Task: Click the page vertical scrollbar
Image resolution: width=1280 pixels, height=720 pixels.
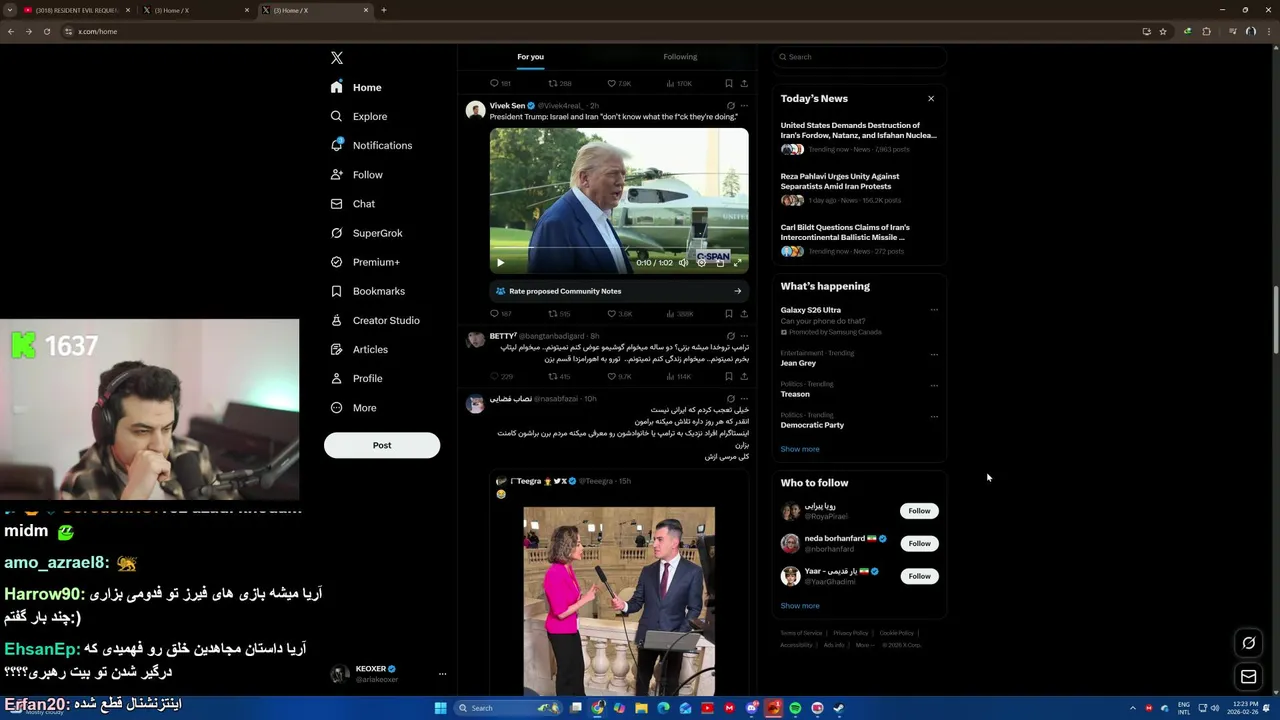Action: 1275,318
